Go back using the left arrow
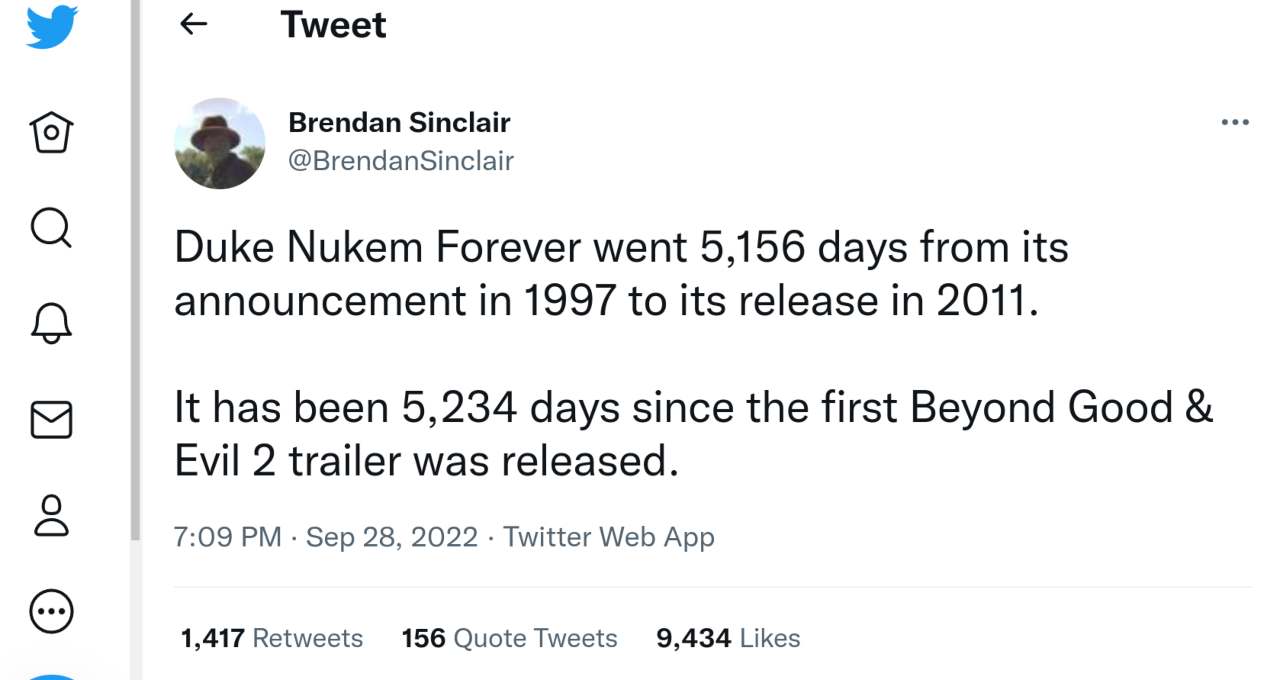 pos(193,24)
